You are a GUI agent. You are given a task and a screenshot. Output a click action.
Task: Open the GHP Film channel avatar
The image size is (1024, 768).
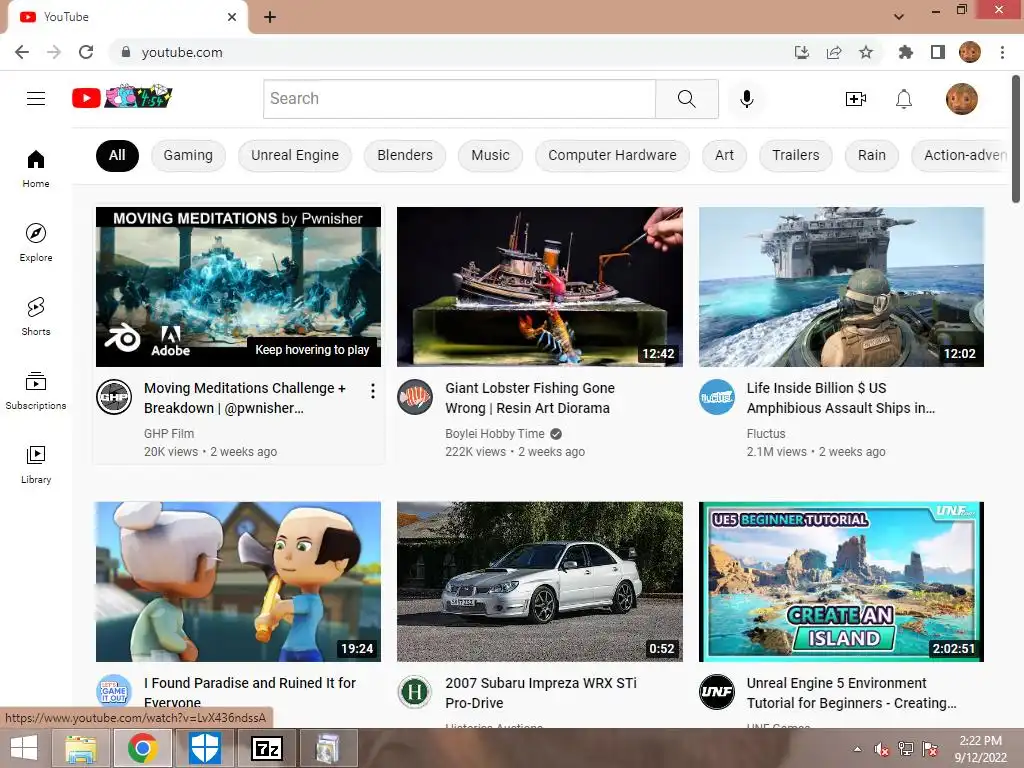(114, 396)
